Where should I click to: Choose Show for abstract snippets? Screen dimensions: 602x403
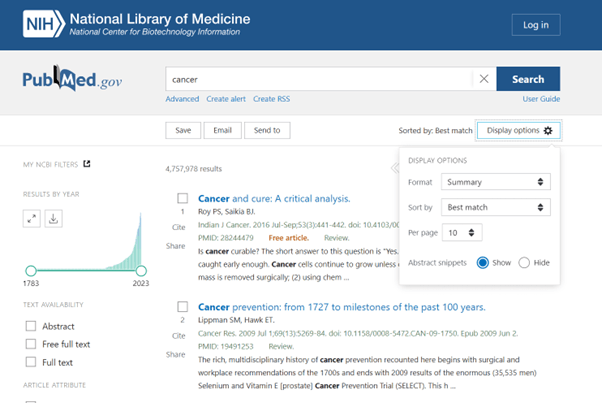(x=483, y=263)
